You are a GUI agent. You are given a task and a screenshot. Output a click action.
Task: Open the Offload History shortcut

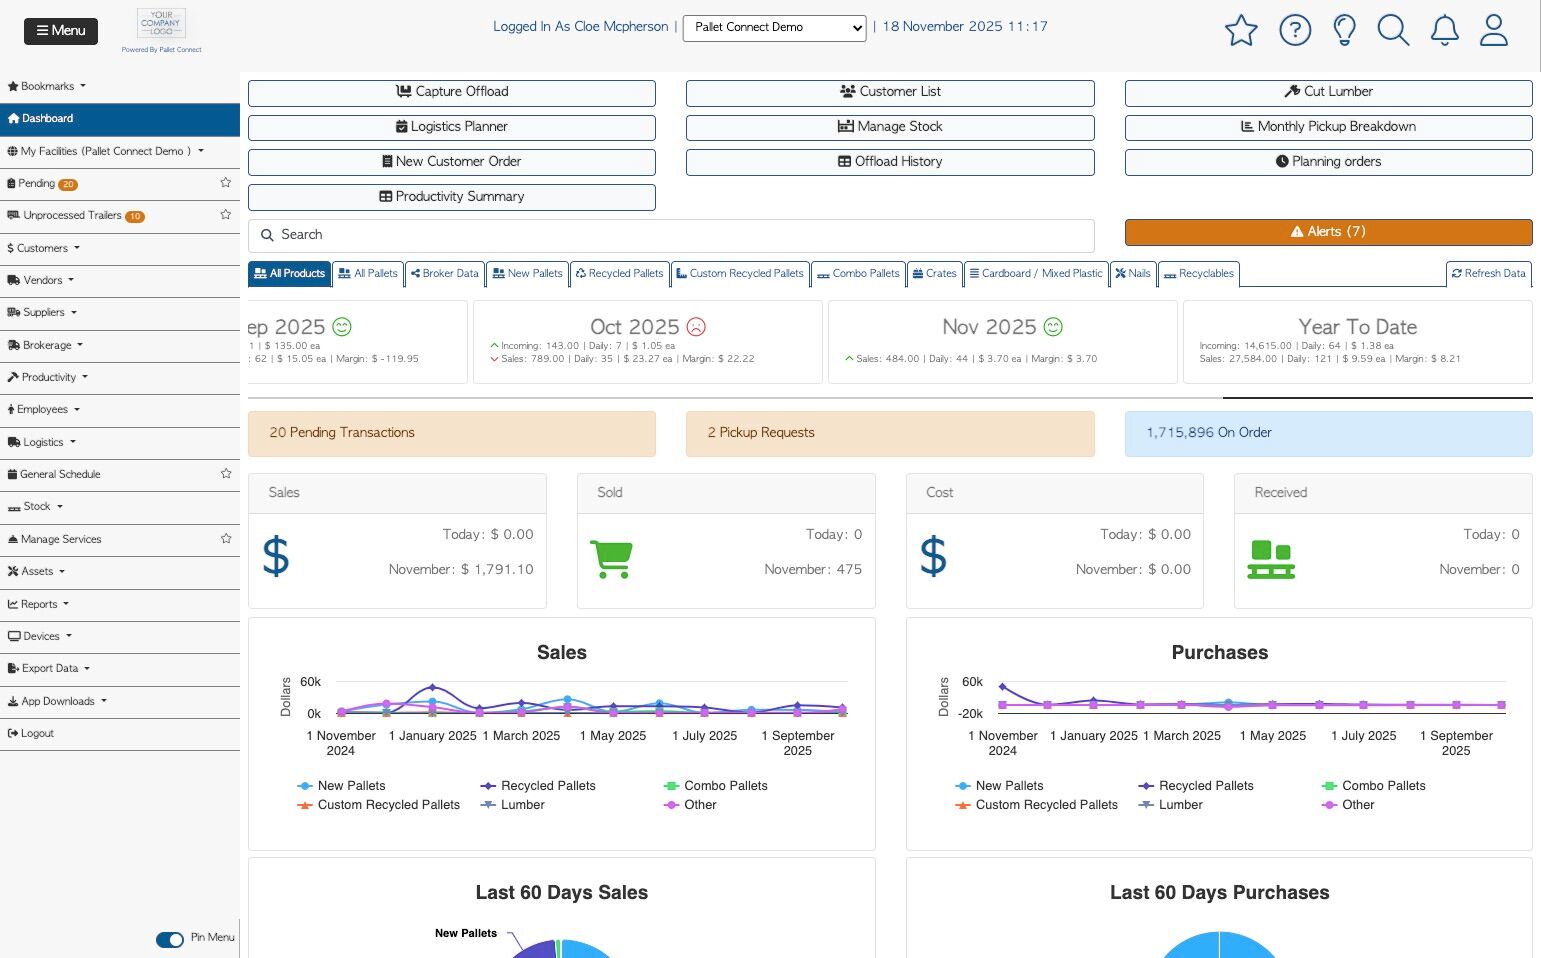pyautogui.click(x=890, y=162)
